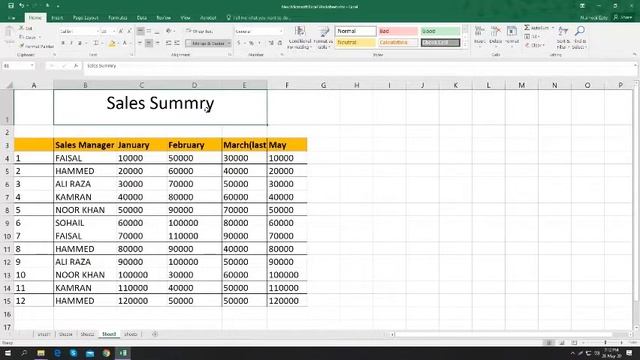Toggle Align Right
The image size is (640, 360).
tap(157, 43)
